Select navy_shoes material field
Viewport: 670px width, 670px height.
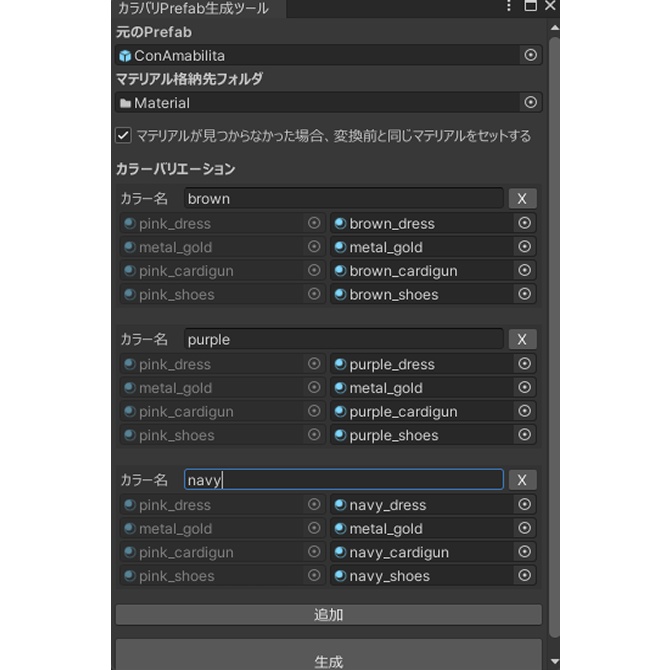[433, 576]
